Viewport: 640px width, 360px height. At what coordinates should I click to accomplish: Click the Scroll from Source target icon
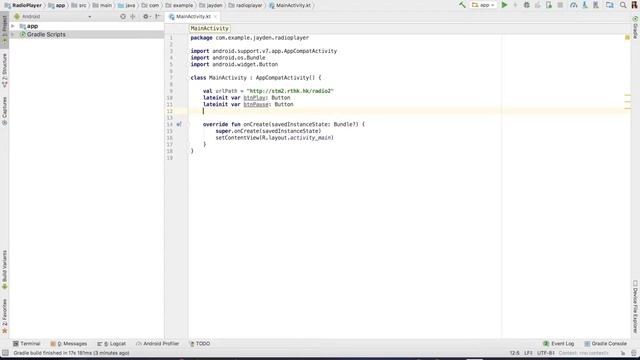123,16
